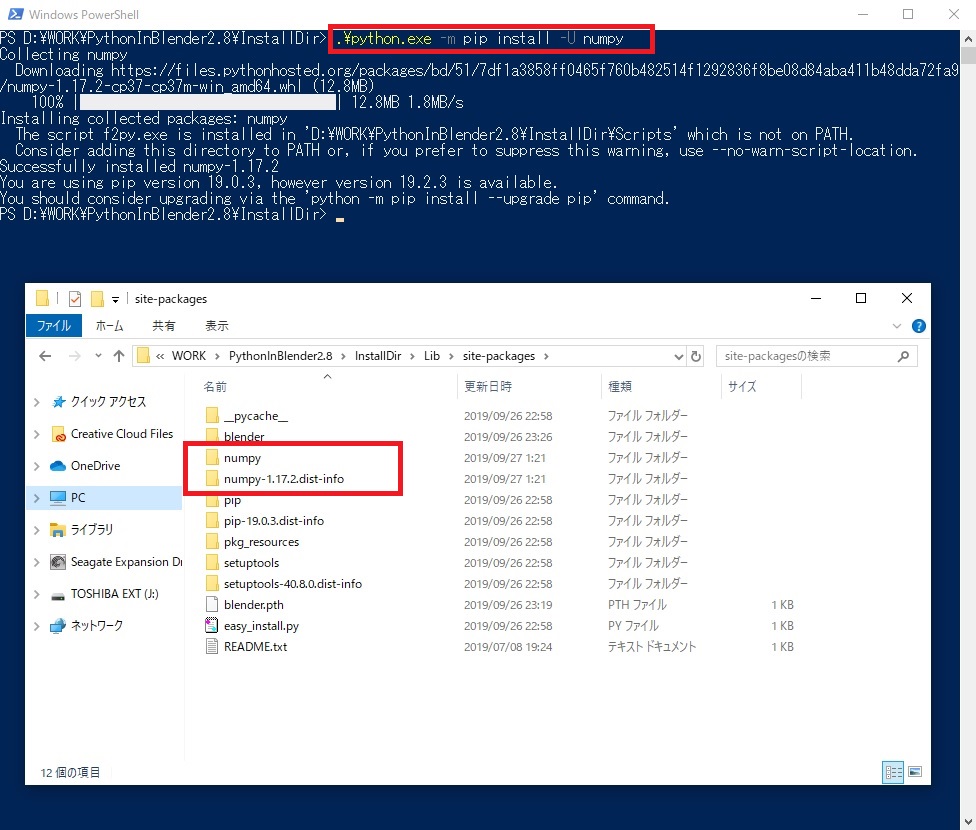Screen dimensions: 976x830
Task: Select TOSHIBA EXT (J:) drive
Action: tap(115, 593)
